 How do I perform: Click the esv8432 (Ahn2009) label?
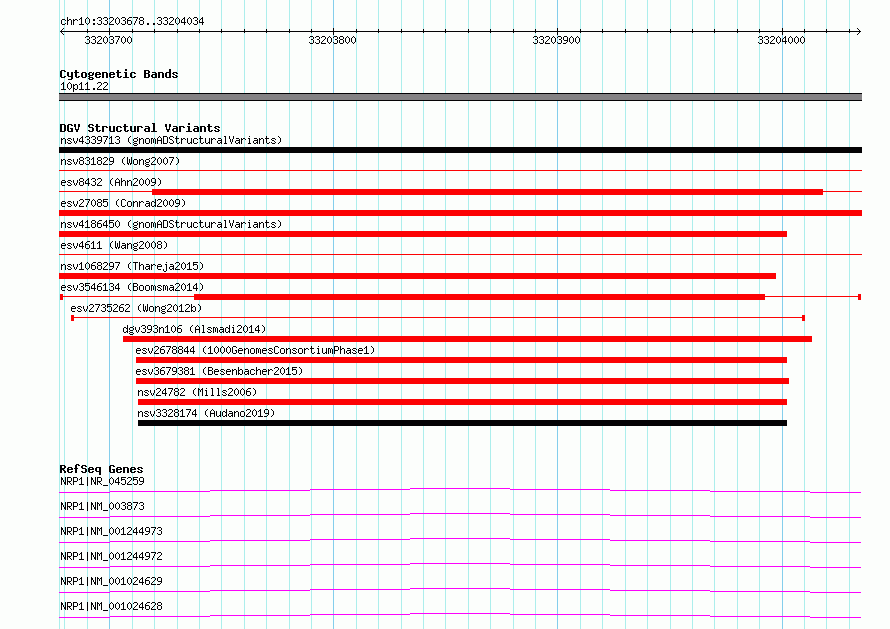(111, 182)
